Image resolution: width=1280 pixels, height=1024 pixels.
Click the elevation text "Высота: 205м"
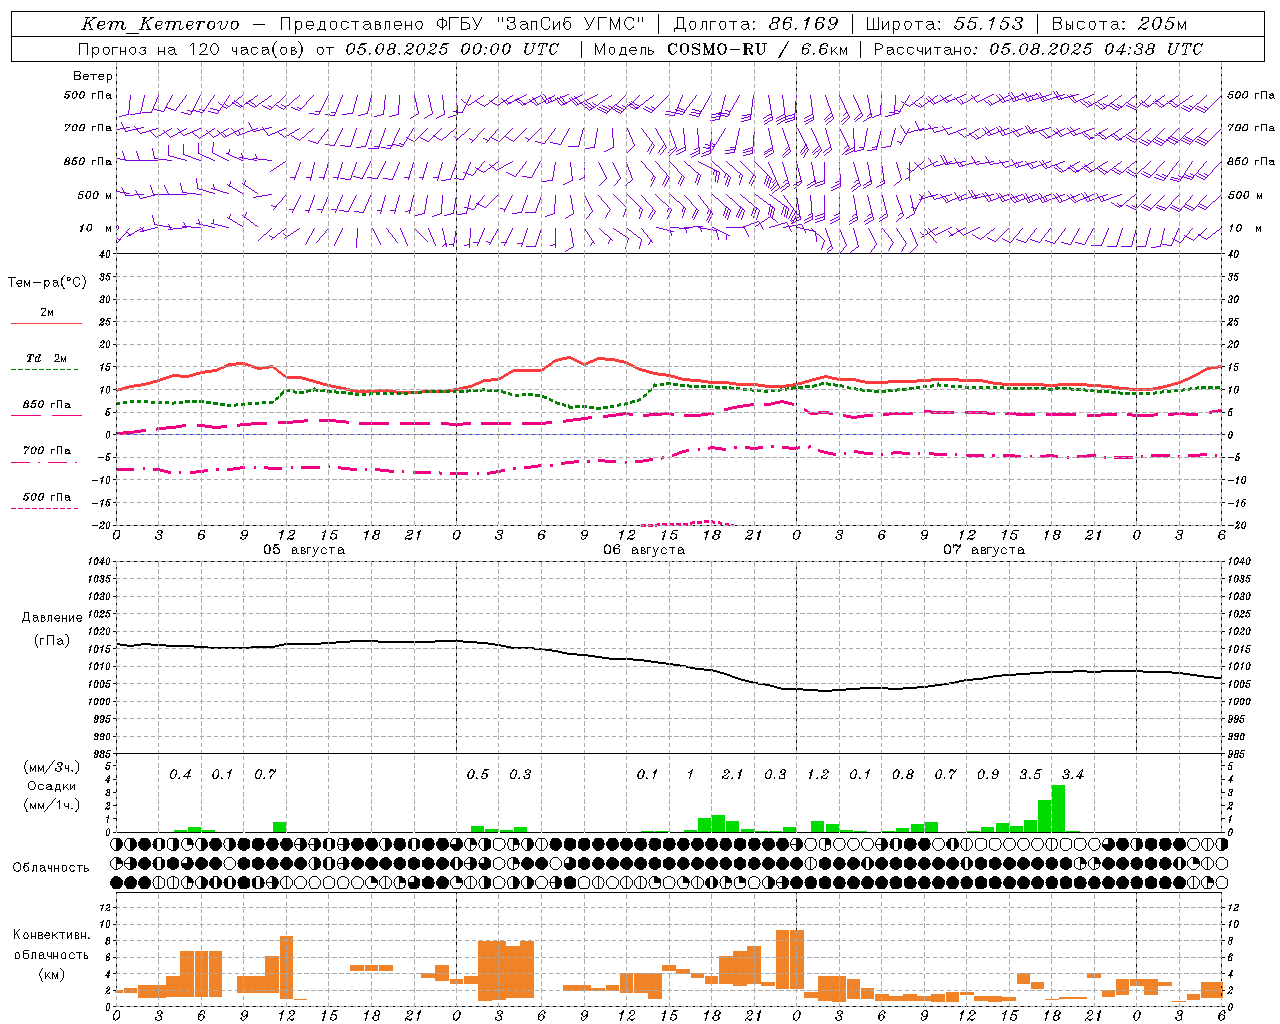coord(1119,24)
